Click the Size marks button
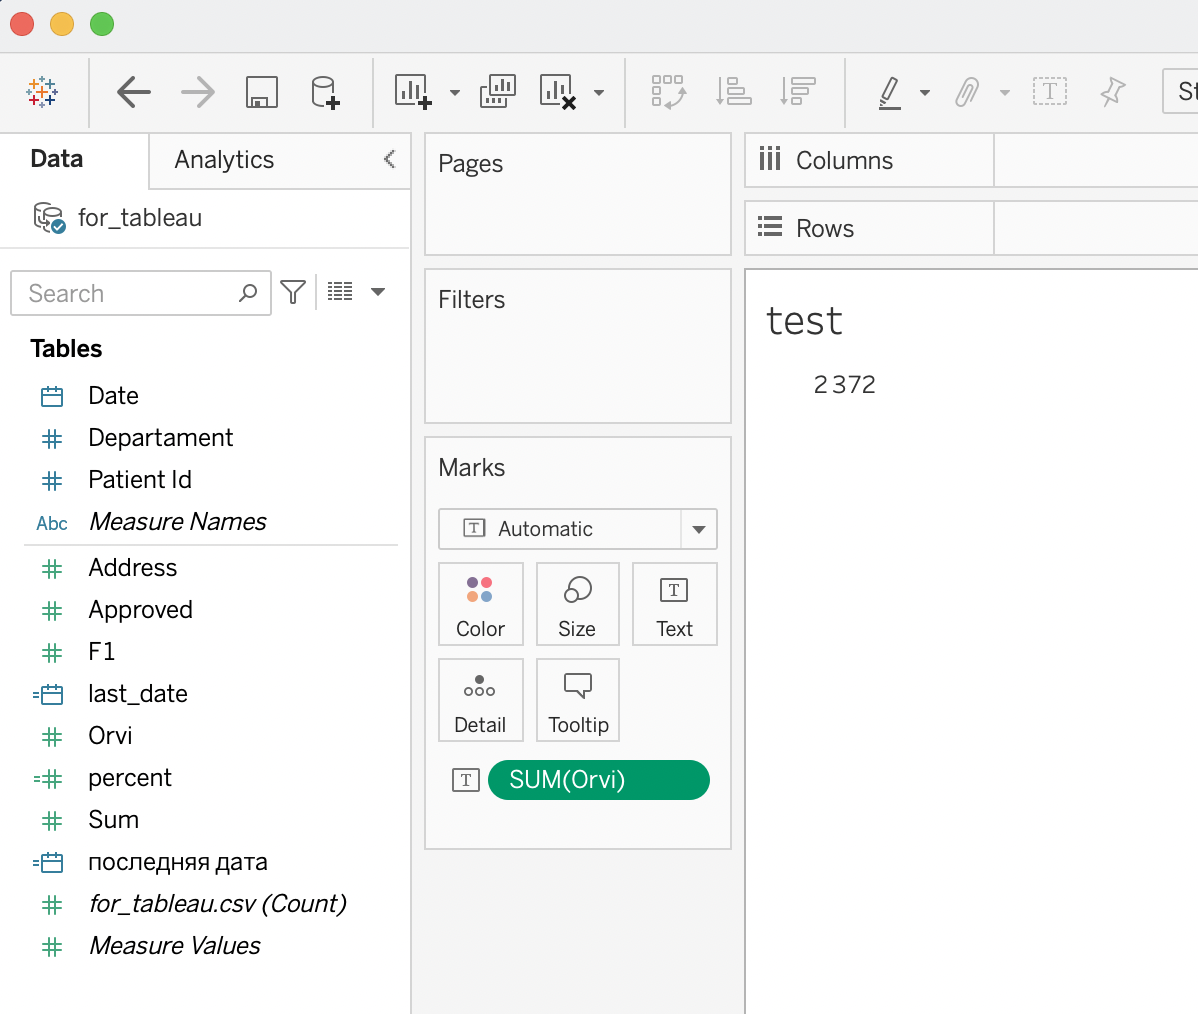Image resolution: width=1198 pixels, height=1014 pixels. coord(577,604)
